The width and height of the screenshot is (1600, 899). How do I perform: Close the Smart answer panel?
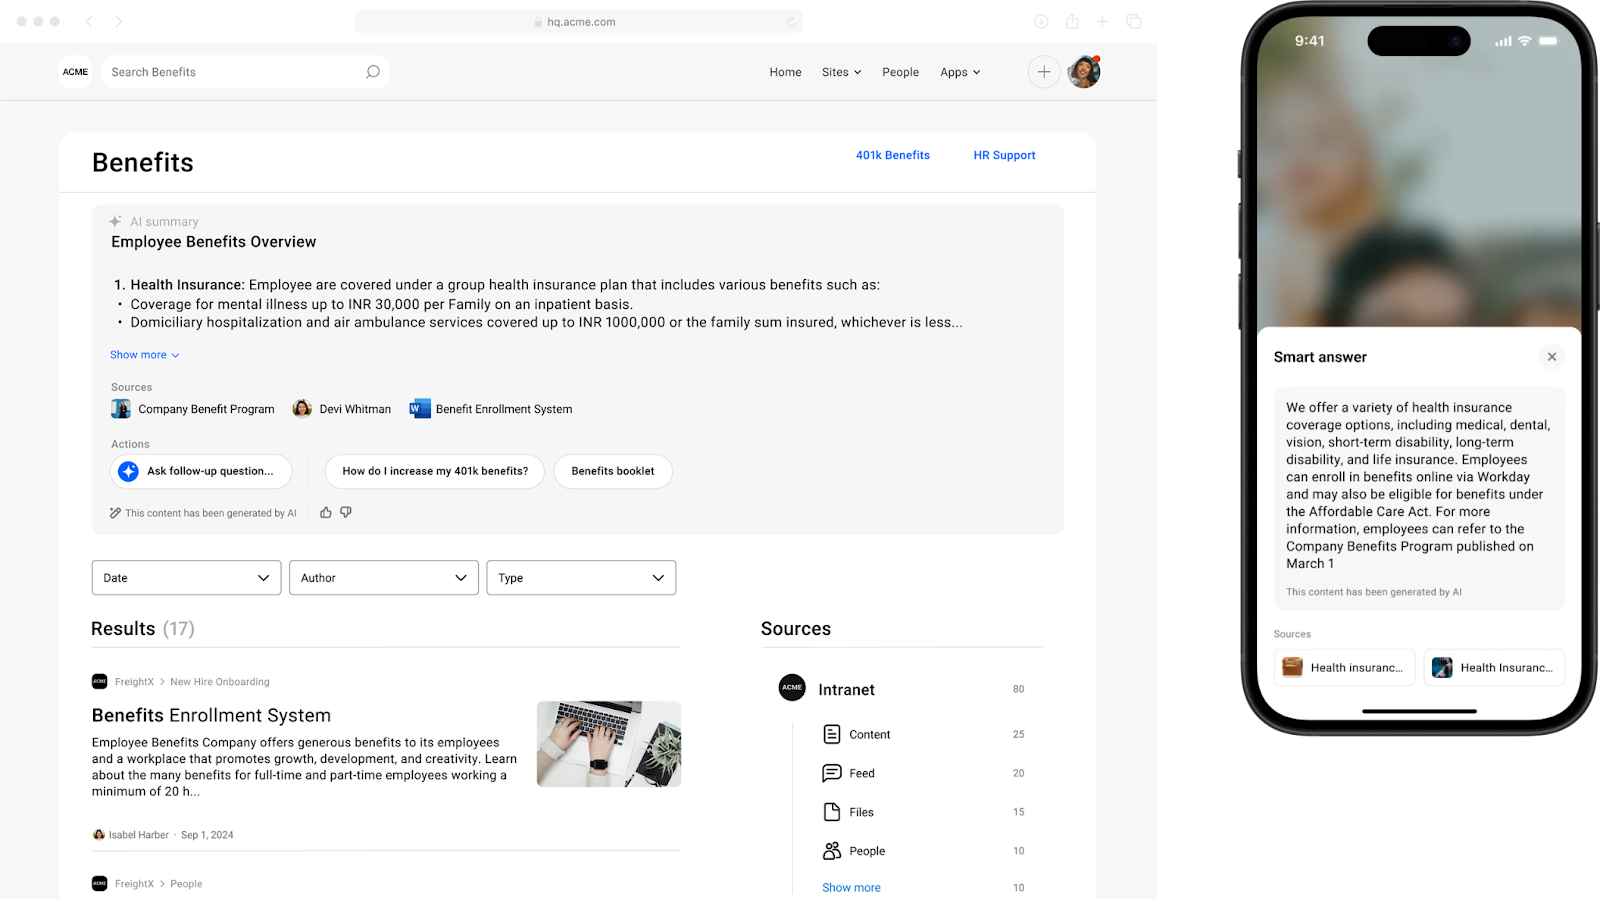(x=1552, y=357)
